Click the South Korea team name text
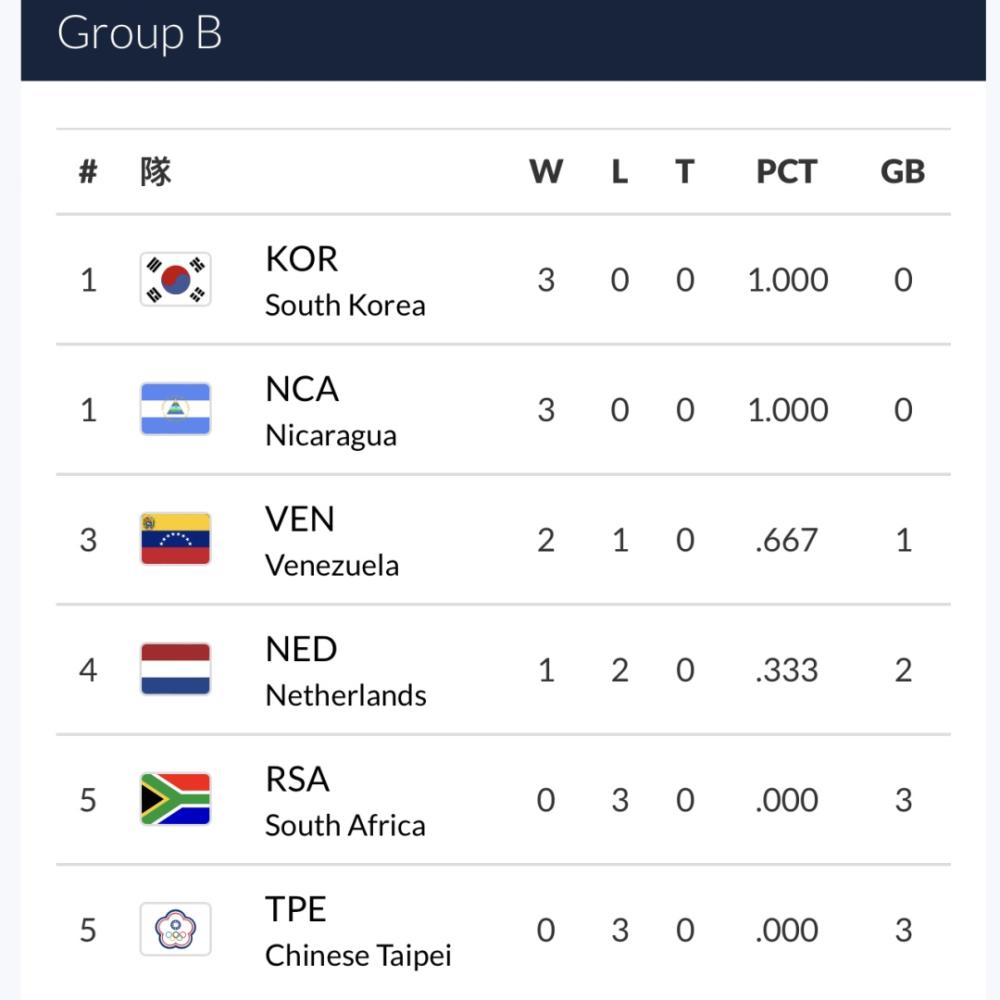 (x=345, y=305)
